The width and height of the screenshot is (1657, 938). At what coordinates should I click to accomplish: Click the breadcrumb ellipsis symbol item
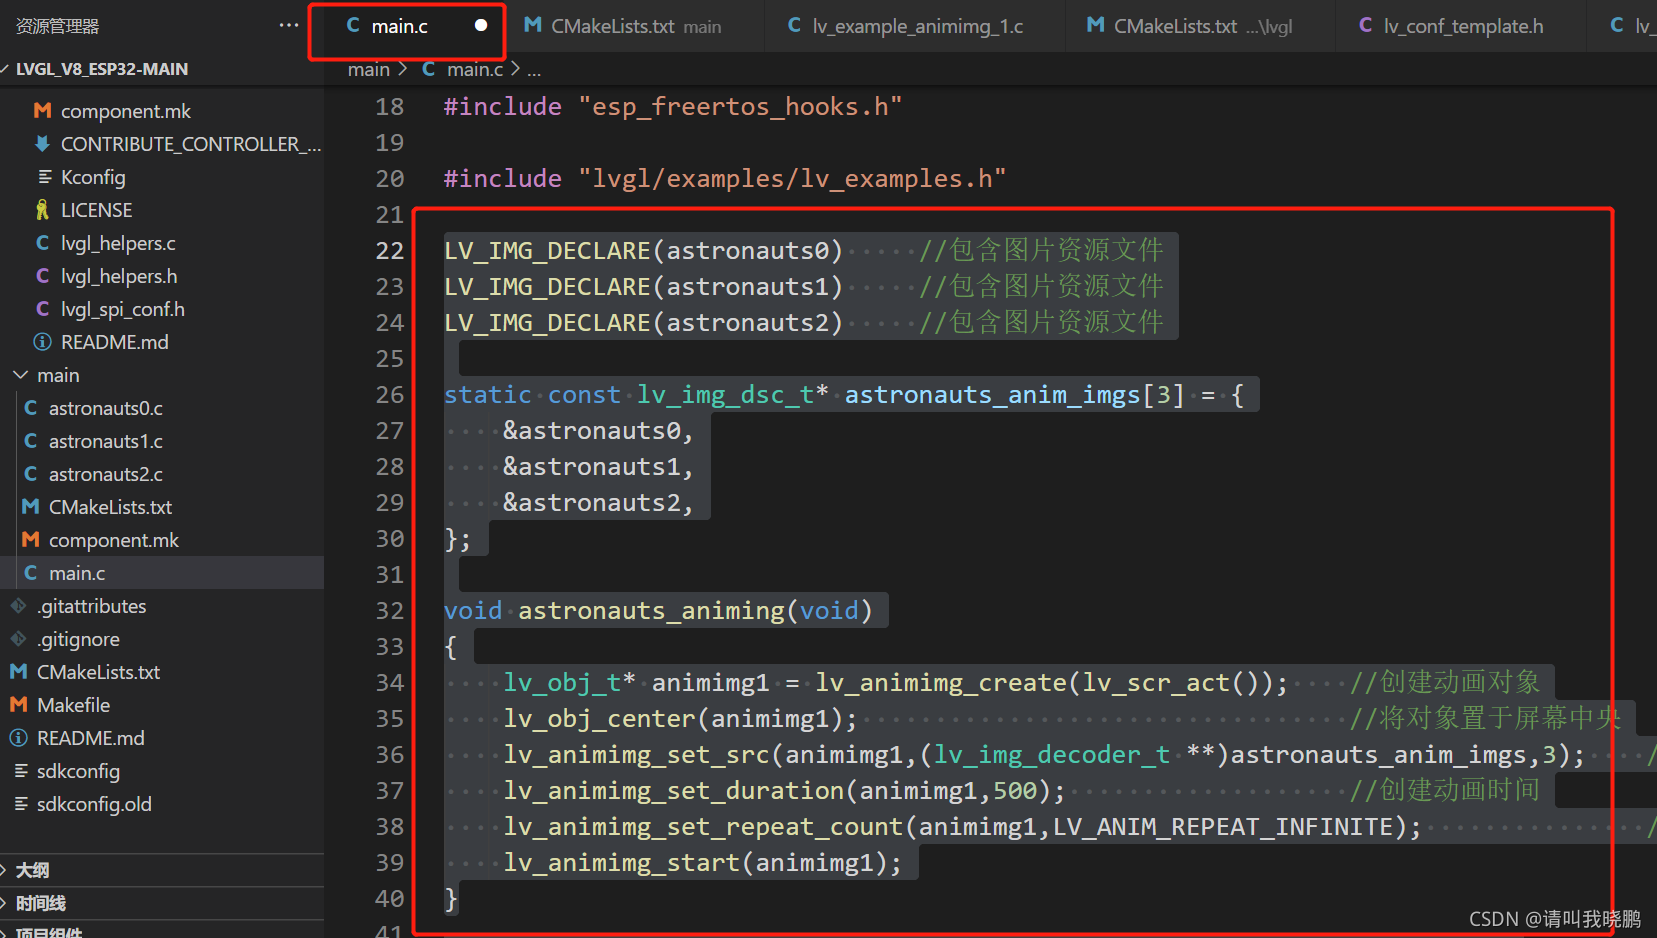coord(534,70)
